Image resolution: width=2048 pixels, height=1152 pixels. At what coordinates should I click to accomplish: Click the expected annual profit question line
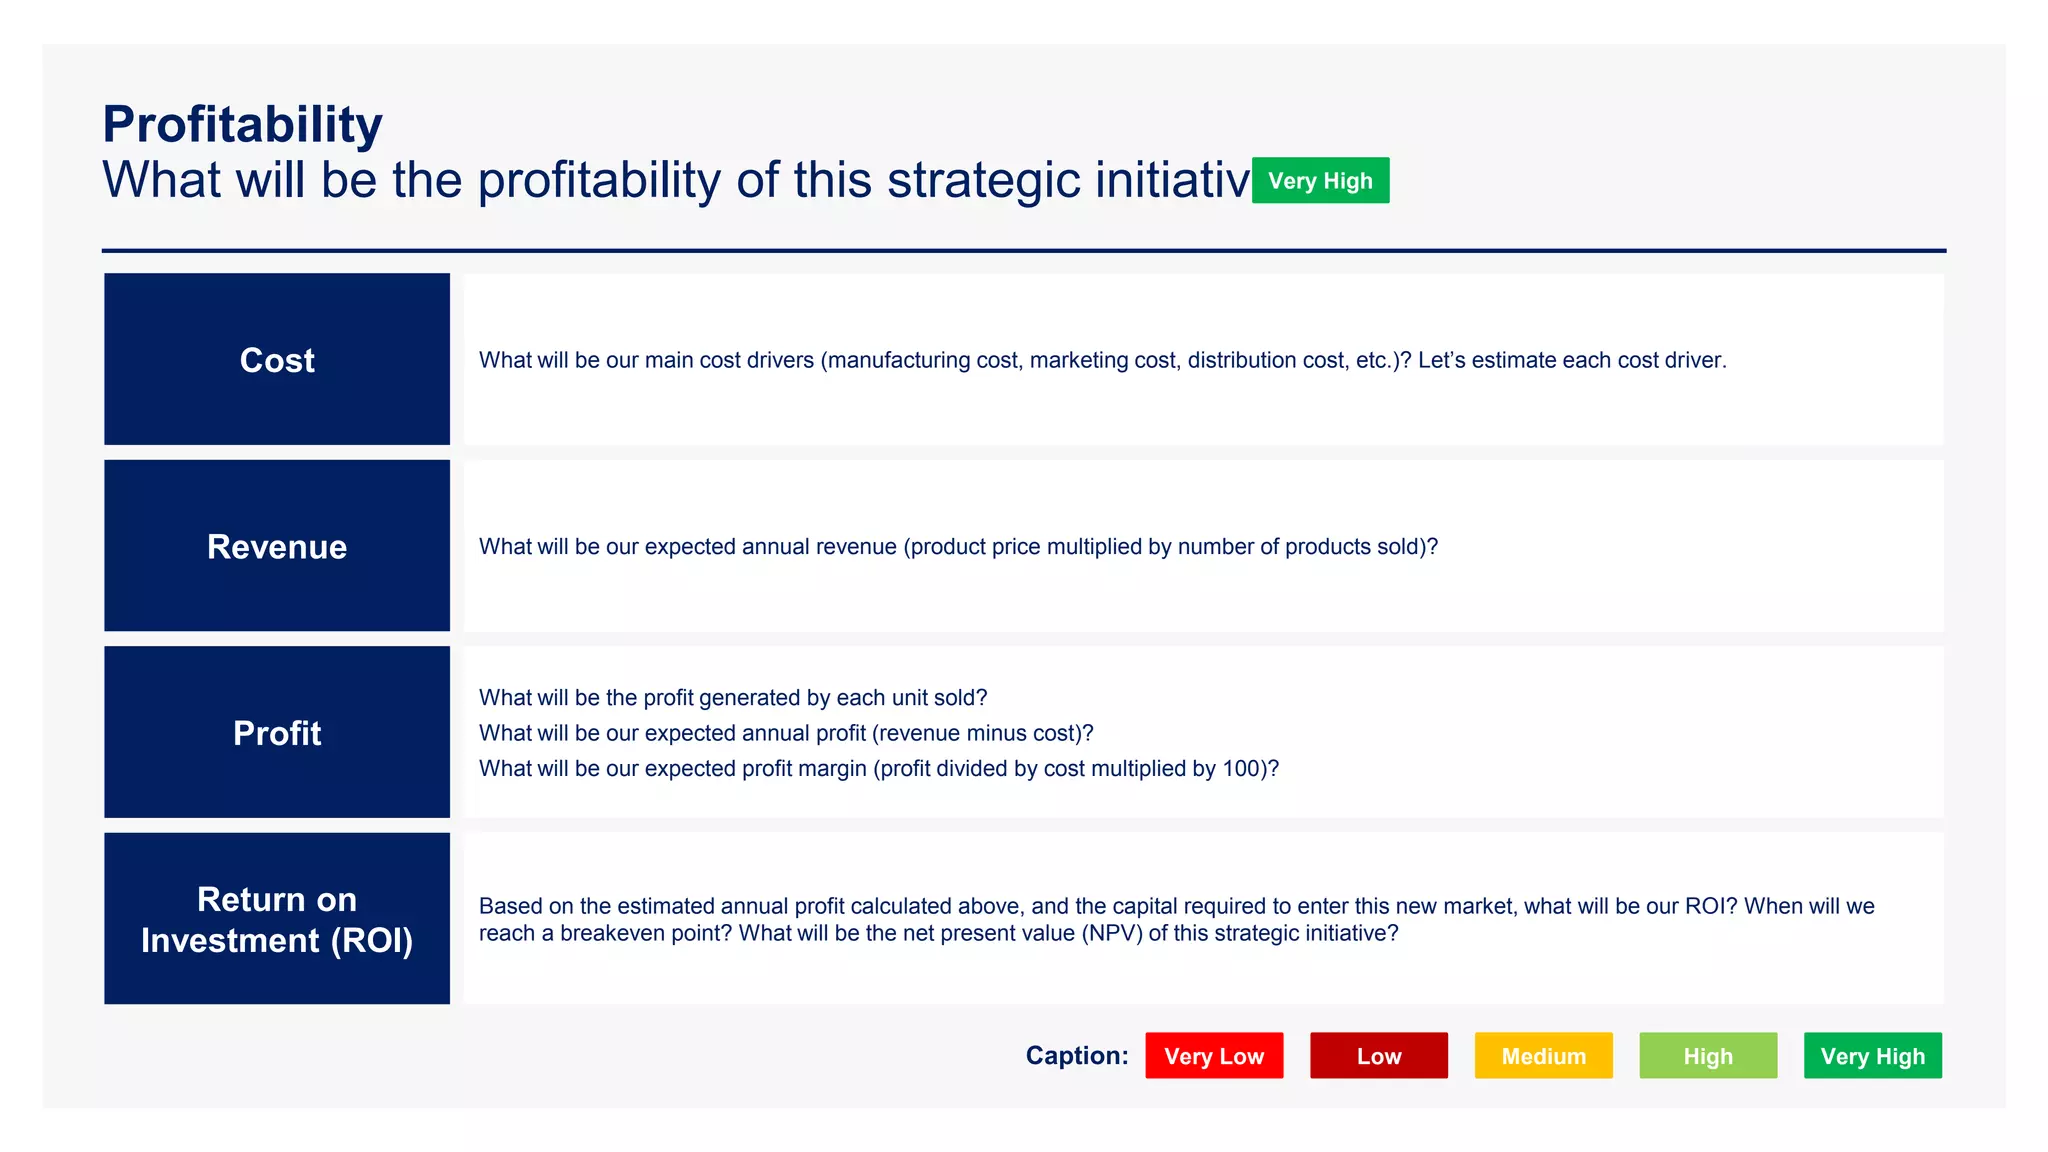point(786,733)
